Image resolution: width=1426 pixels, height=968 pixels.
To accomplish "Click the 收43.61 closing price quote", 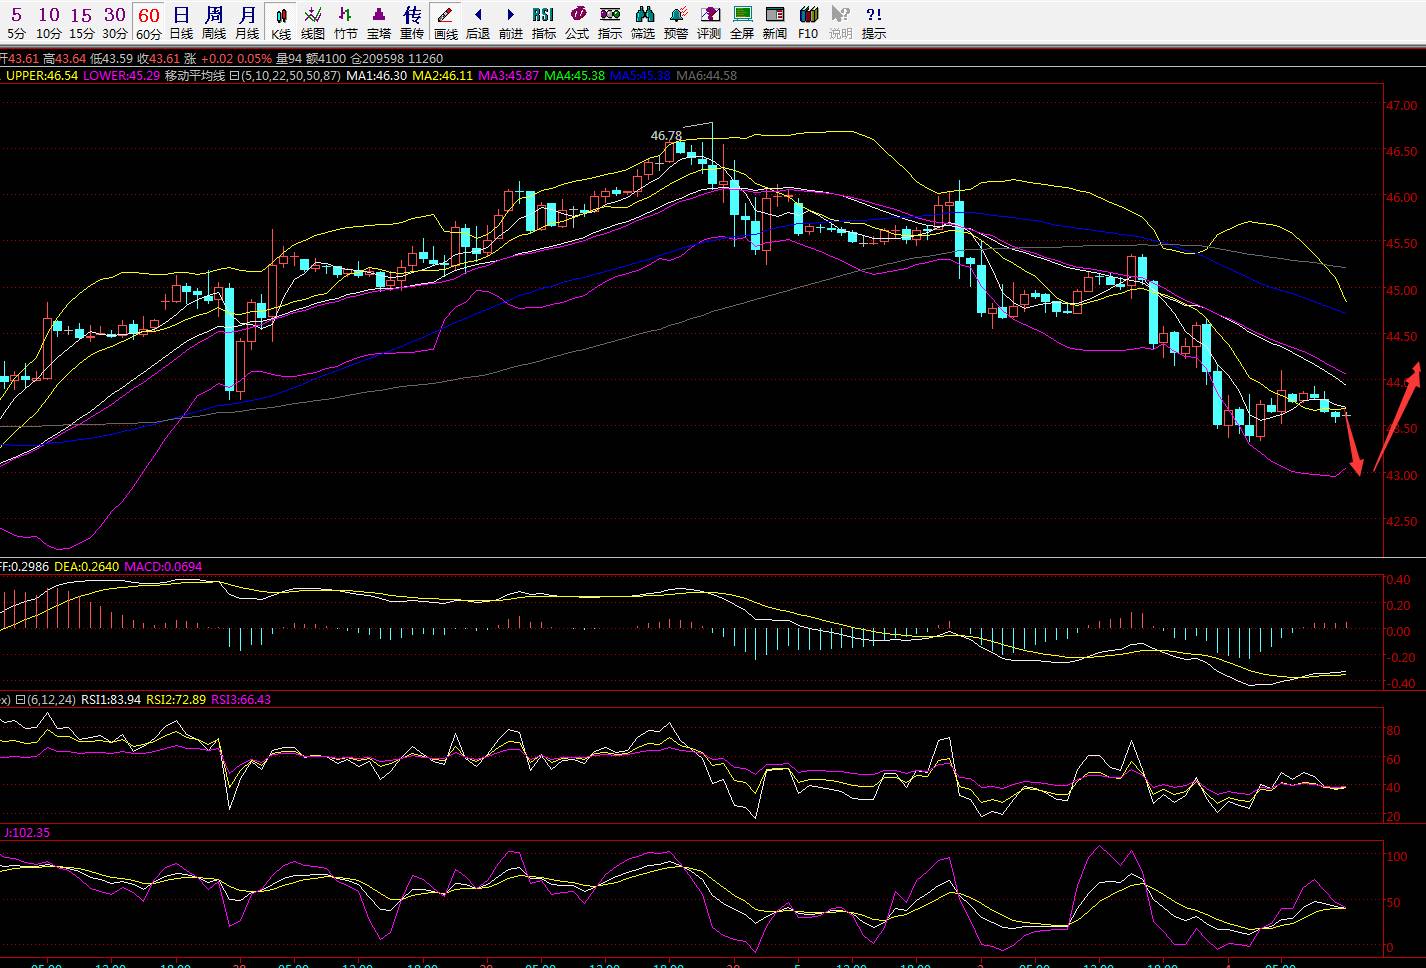I will point(159,59).
